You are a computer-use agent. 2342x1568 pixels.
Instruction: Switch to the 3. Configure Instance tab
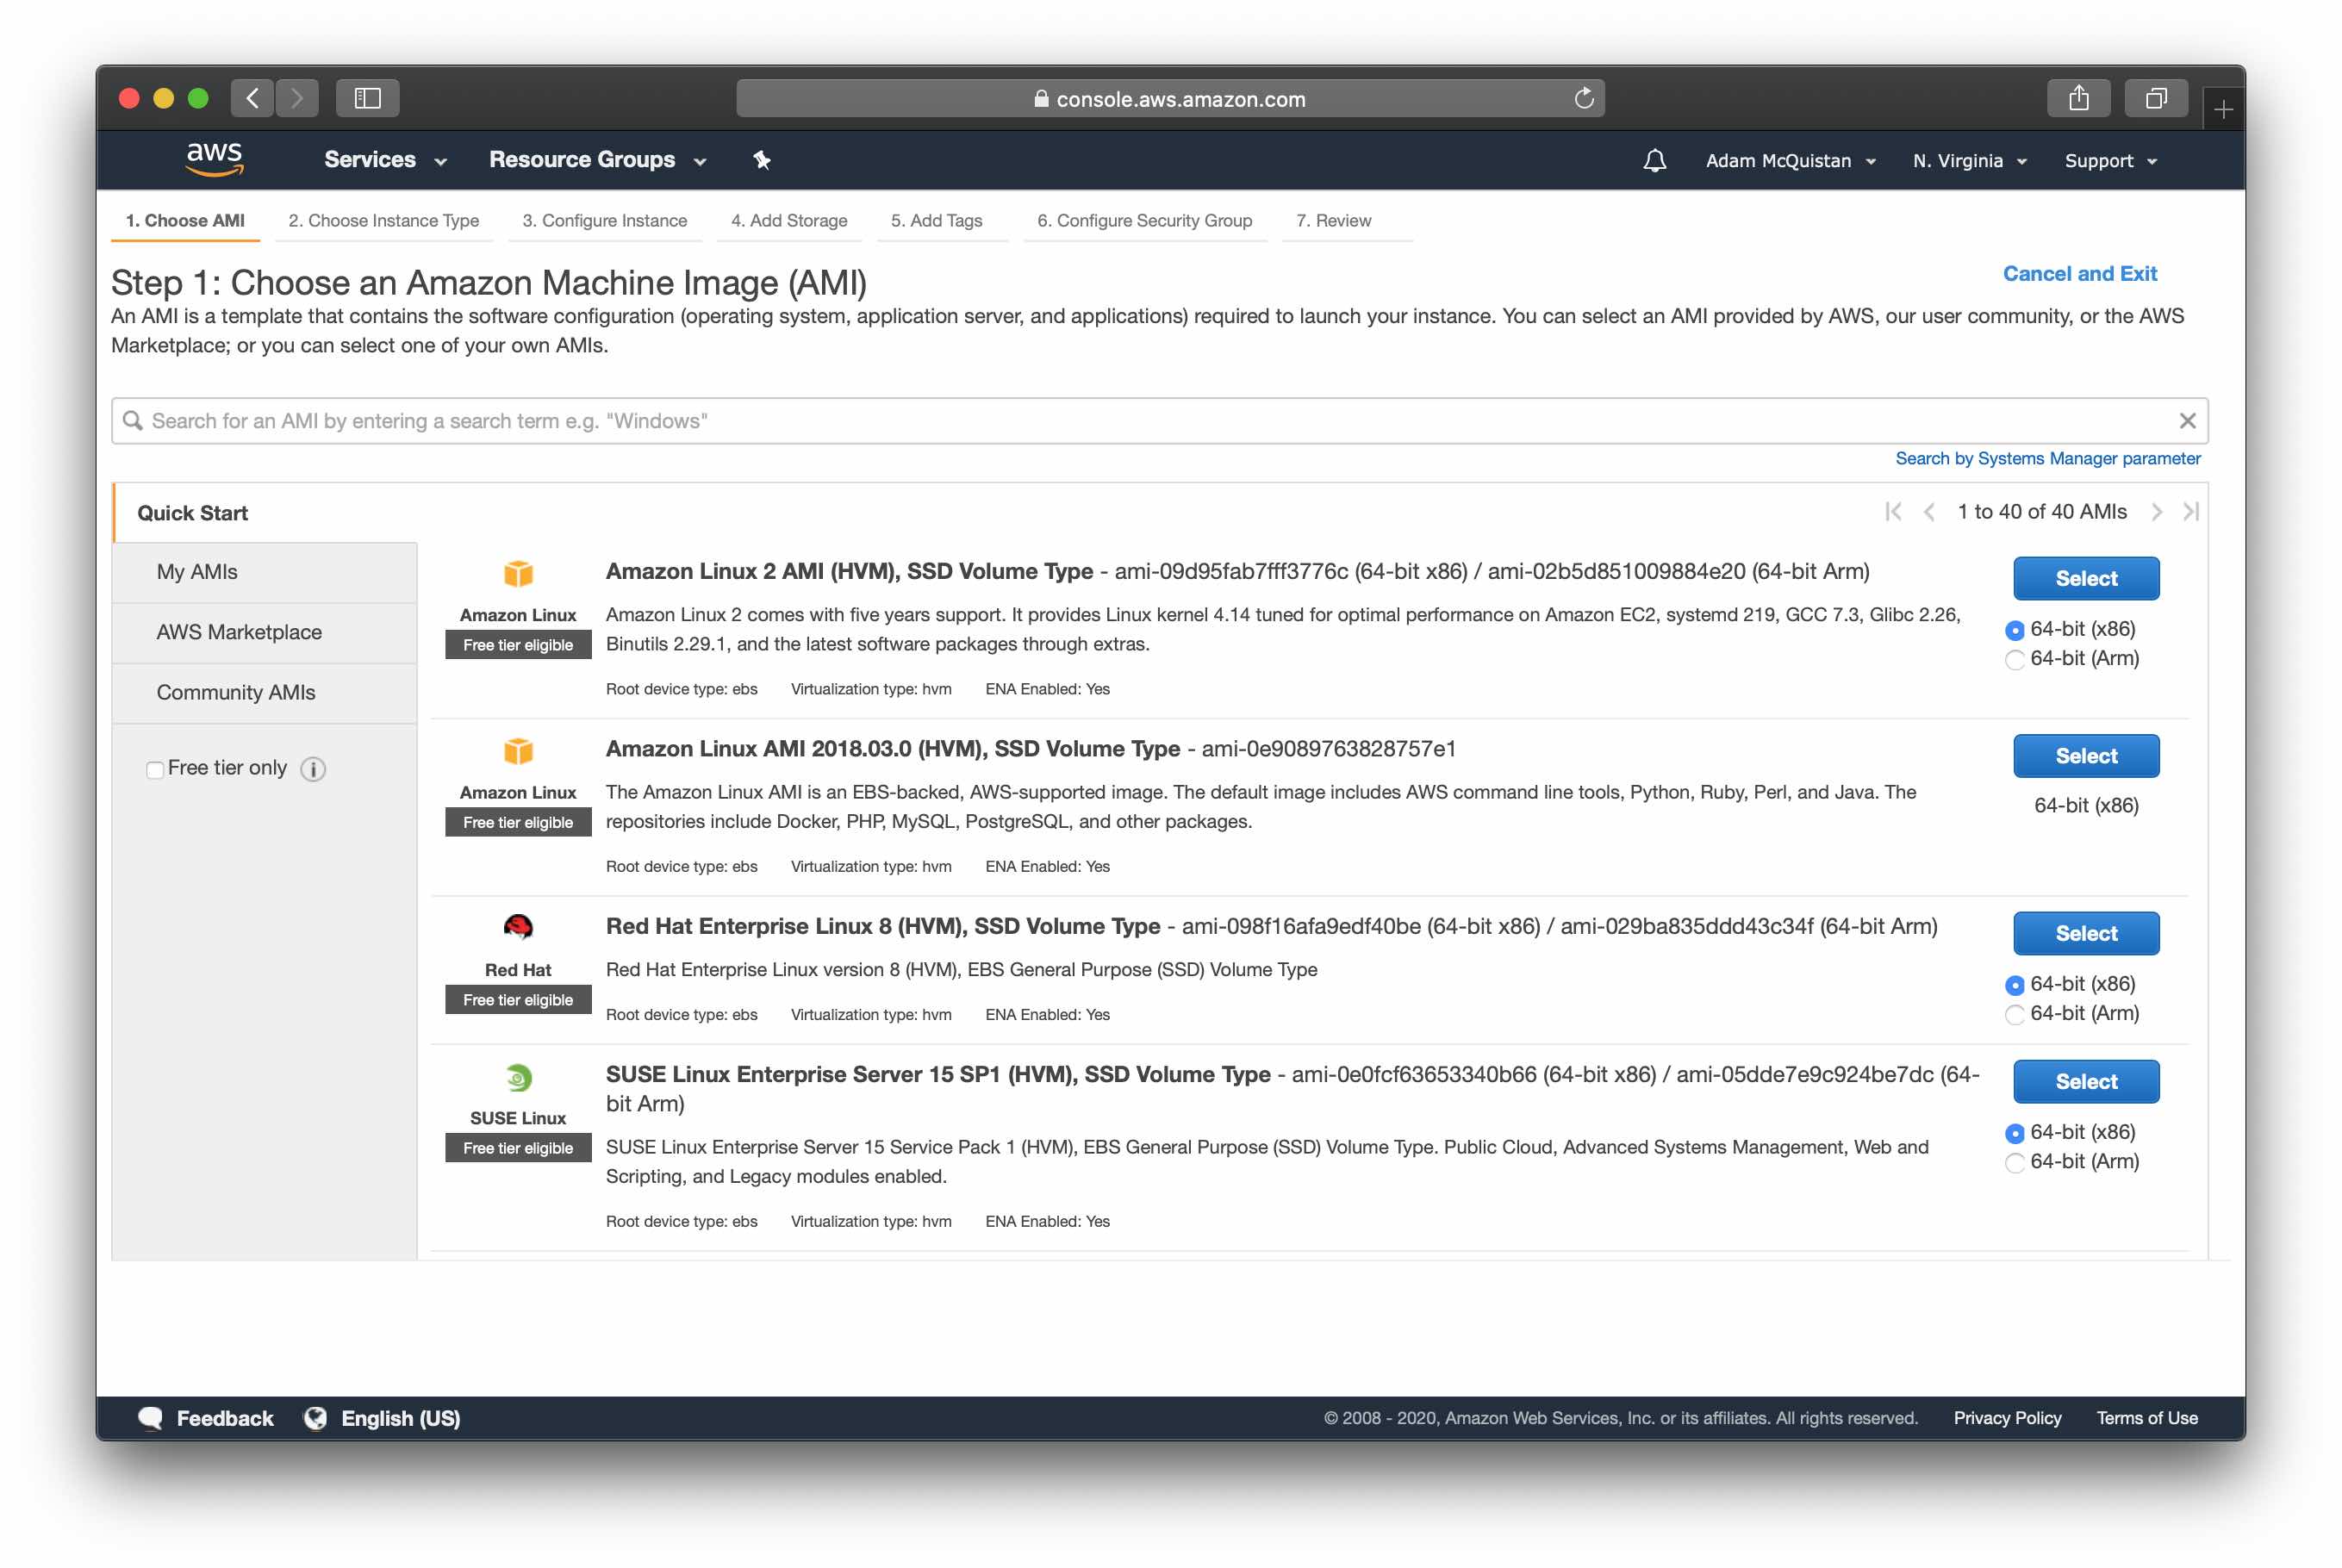coord(604,221)
